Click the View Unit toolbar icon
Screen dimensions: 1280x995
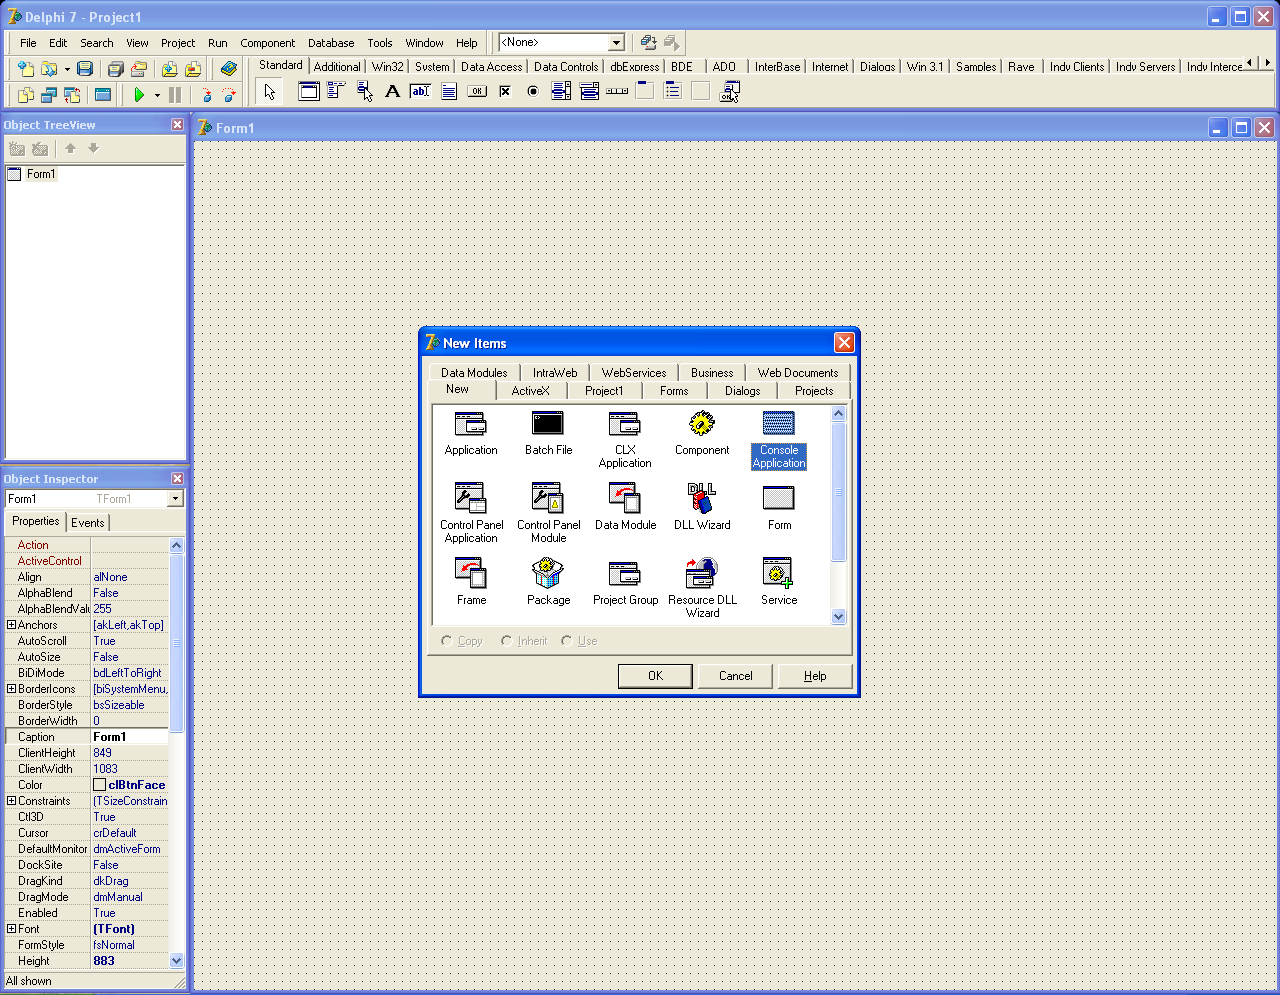coord(26,95)
